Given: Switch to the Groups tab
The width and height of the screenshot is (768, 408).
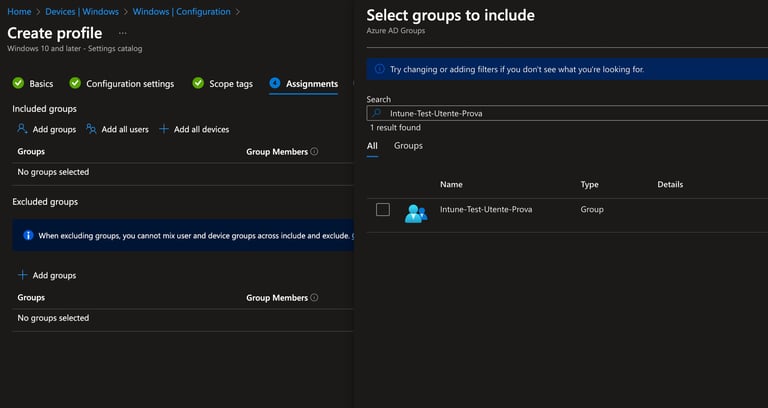Looking at the screenshot, I should 408,146.
